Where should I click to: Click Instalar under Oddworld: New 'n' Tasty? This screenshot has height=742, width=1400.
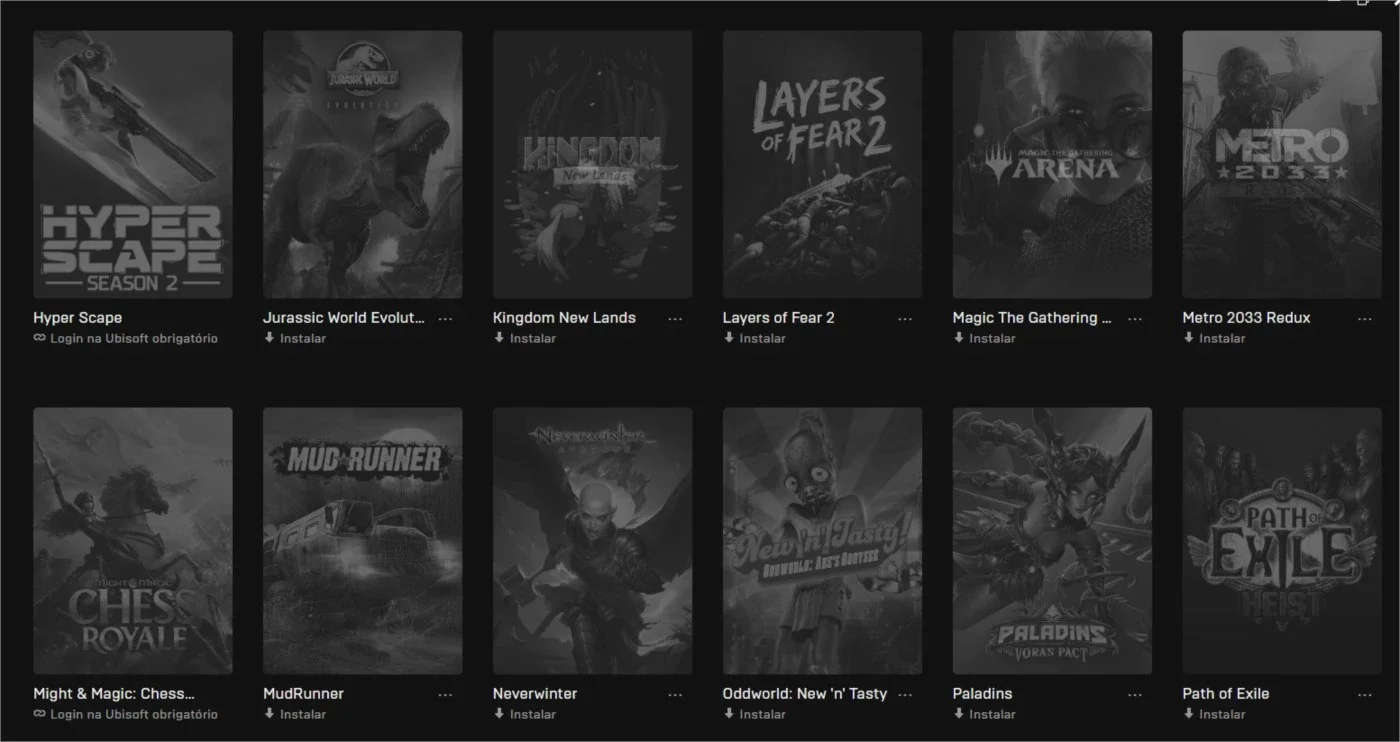[x=763, y=714]
